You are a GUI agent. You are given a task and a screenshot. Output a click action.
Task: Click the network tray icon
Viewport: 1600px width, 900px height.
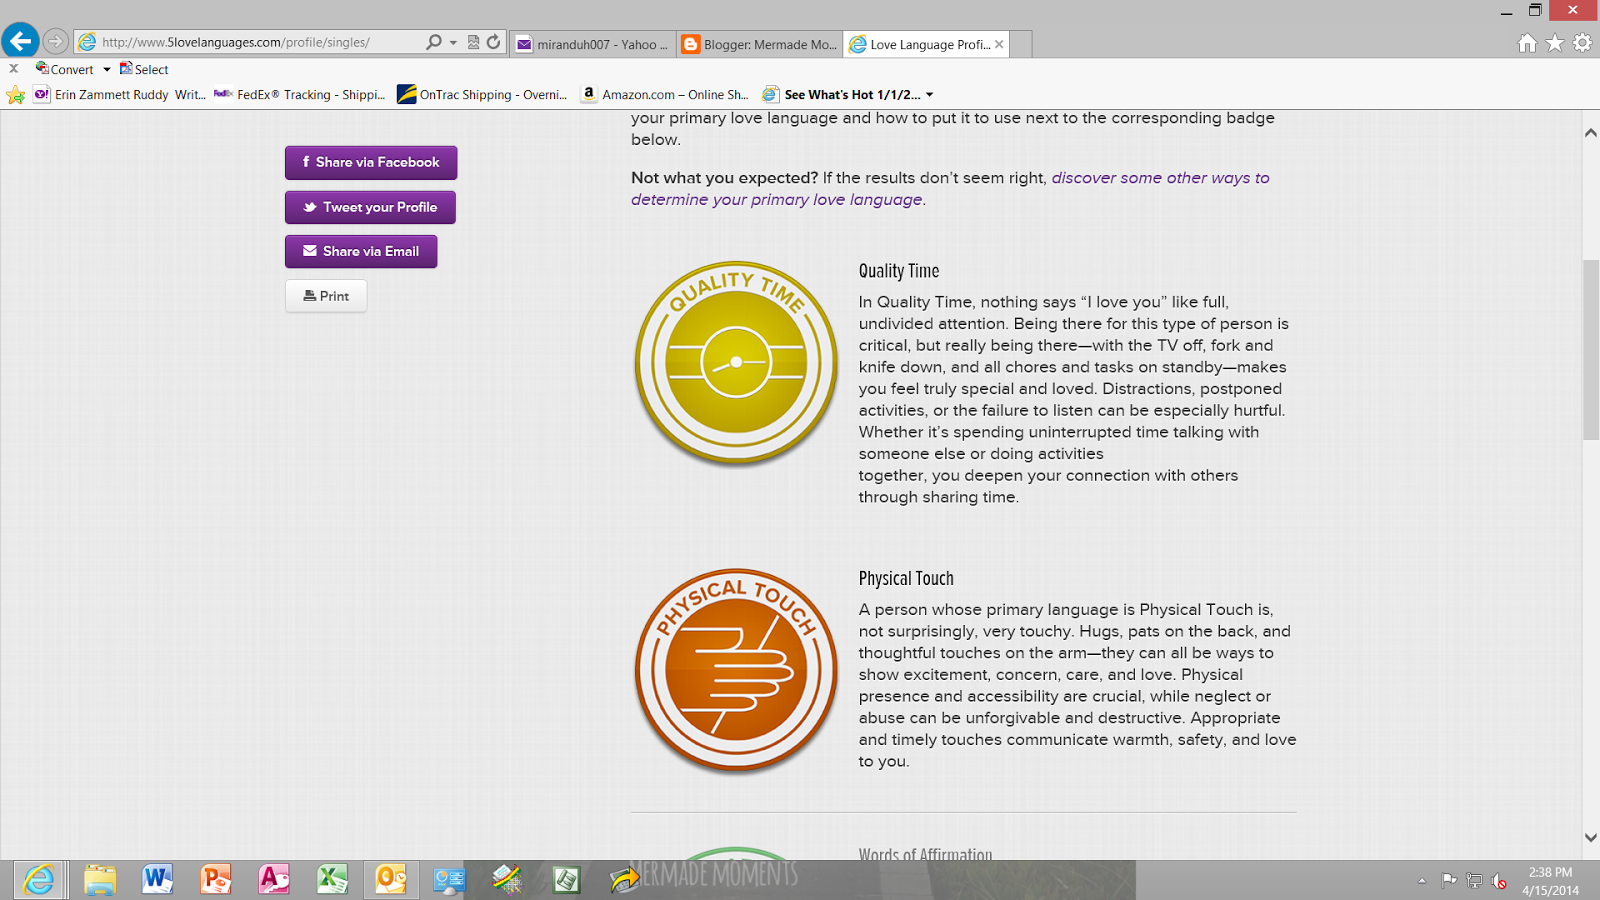(1474, 881)
